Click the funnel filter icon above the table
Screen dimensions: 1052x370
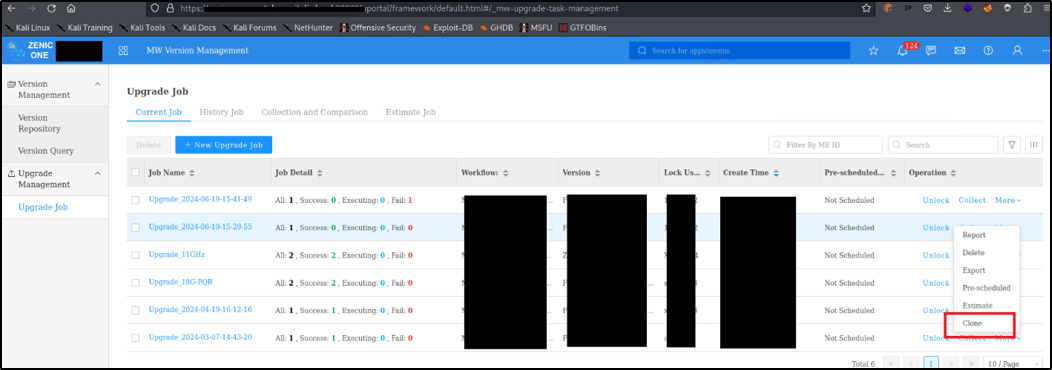tap(1011, 144)
